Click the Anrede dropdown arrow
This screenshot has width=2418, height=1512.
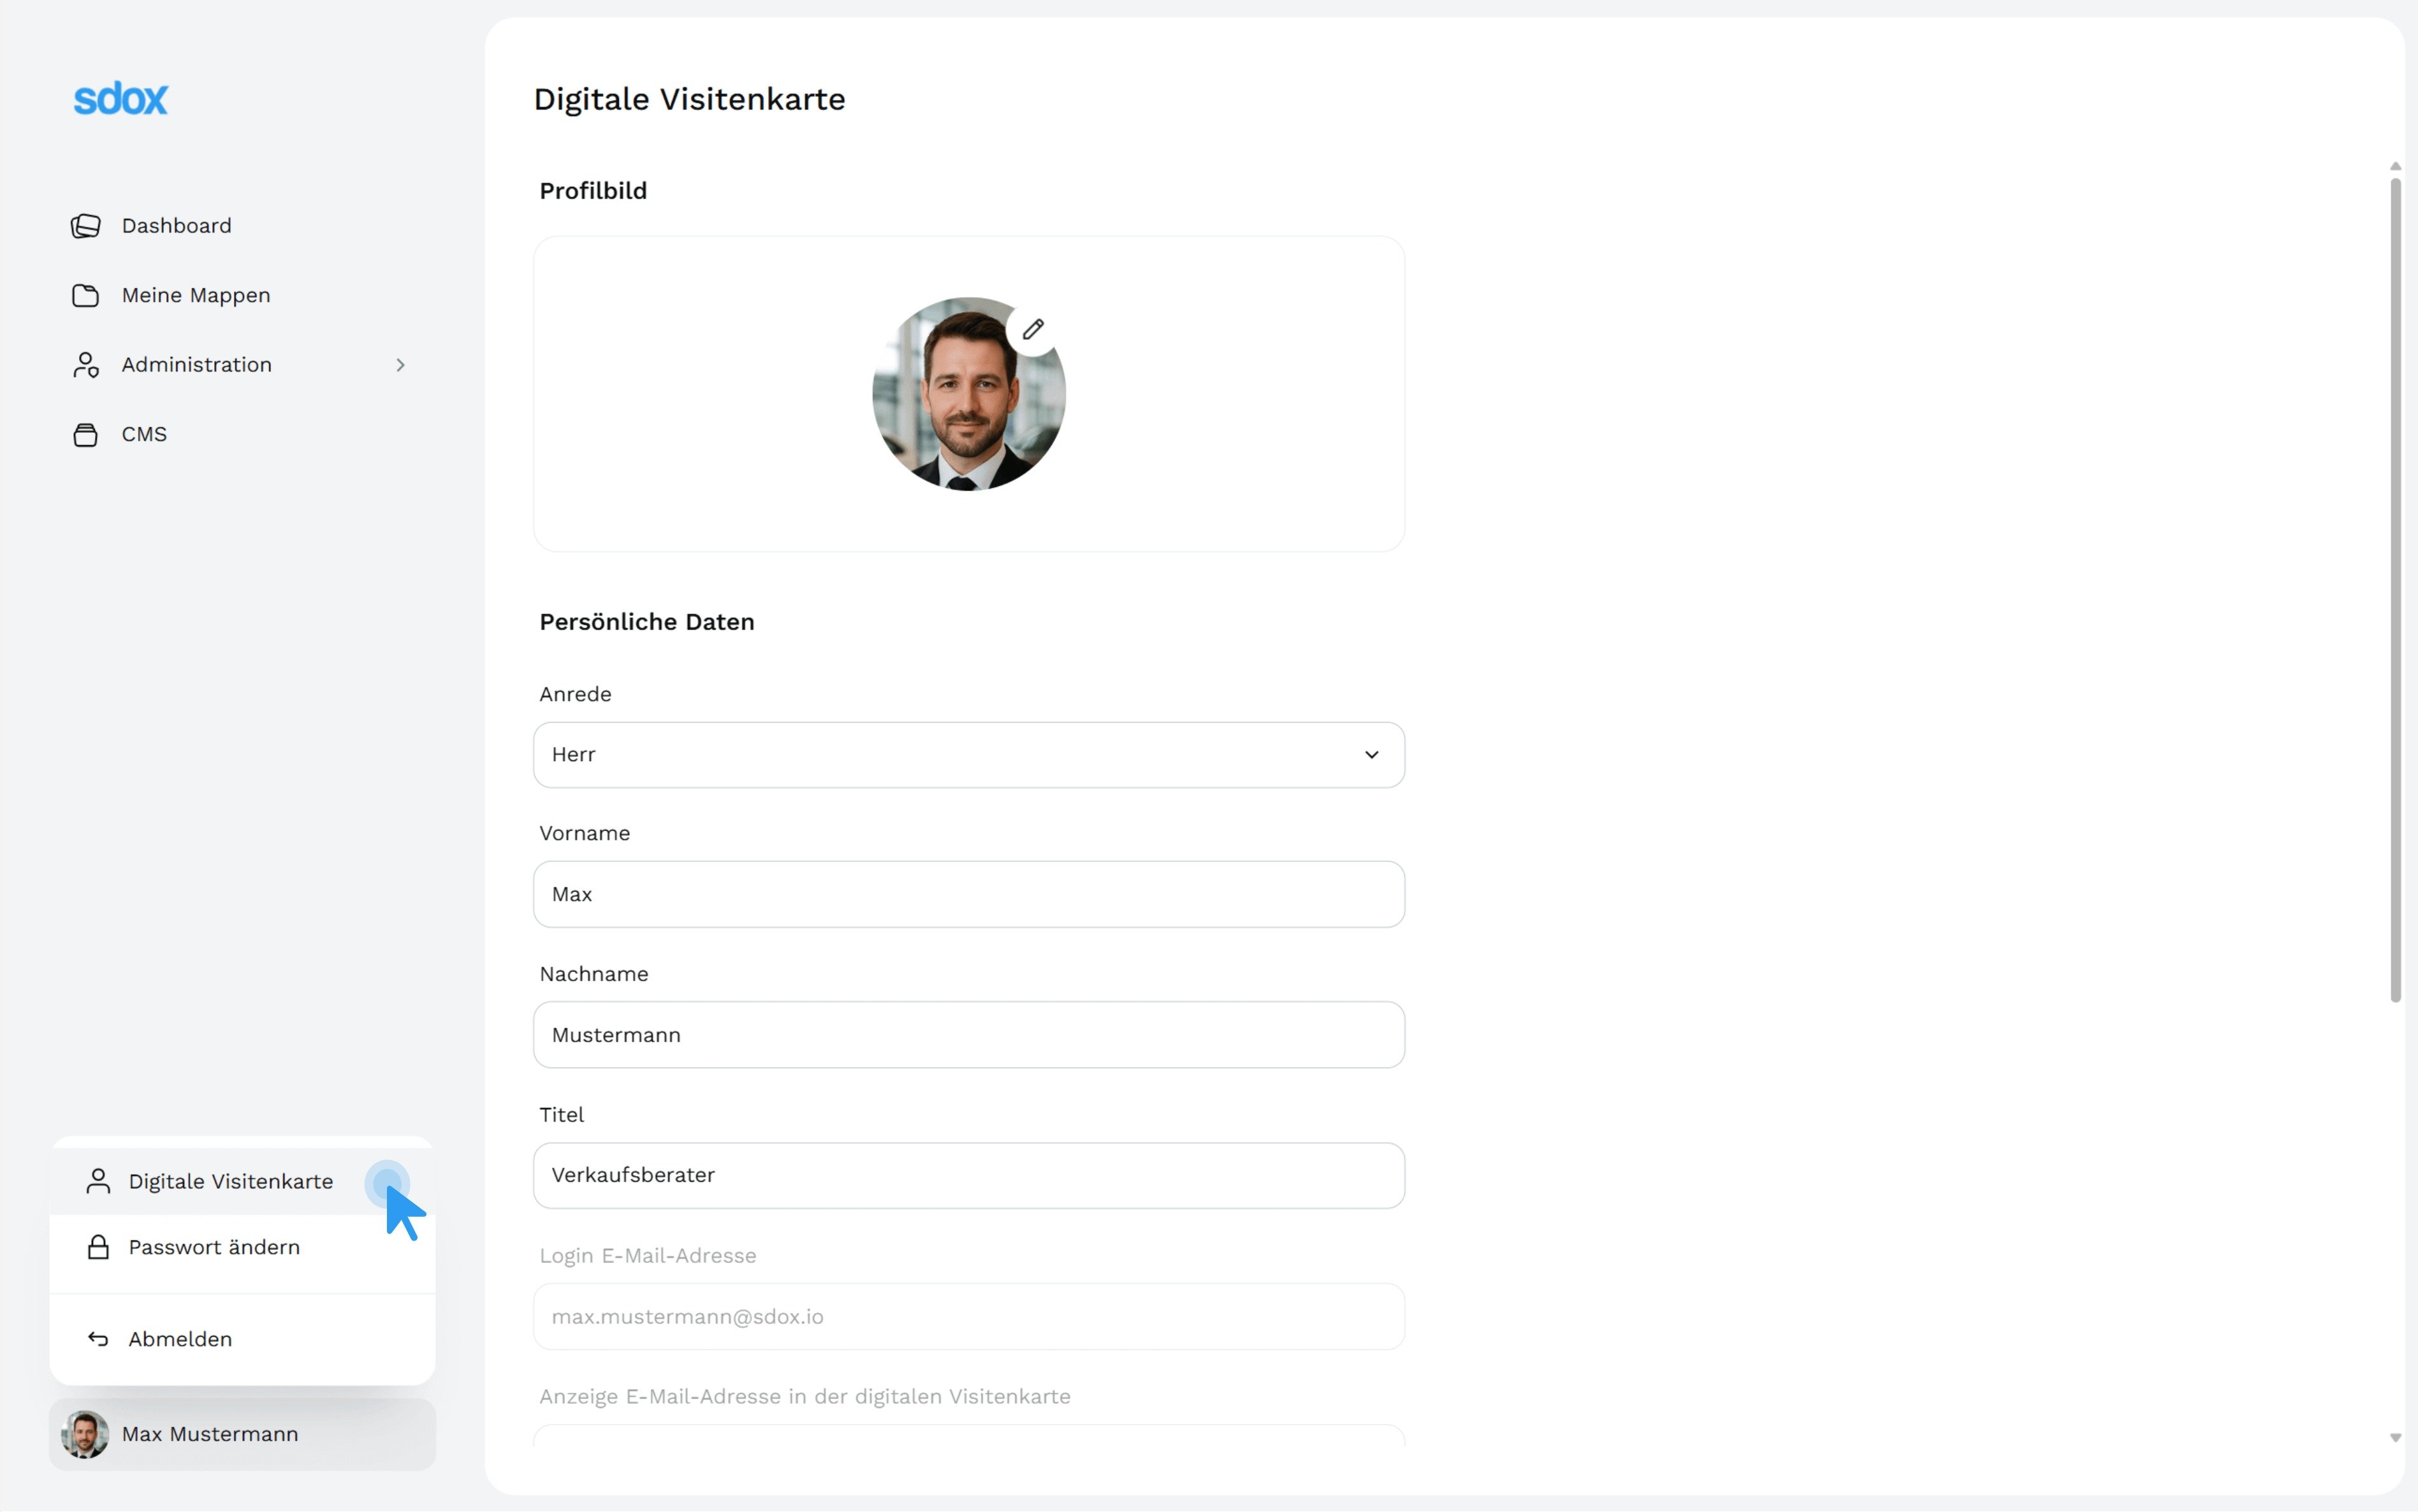coord(1371,755)
